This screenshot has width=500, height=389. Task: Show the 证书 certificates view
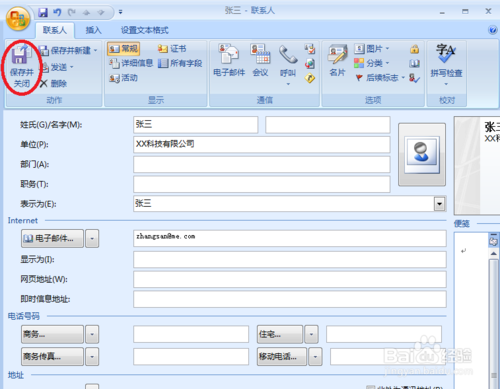(172, 49)
